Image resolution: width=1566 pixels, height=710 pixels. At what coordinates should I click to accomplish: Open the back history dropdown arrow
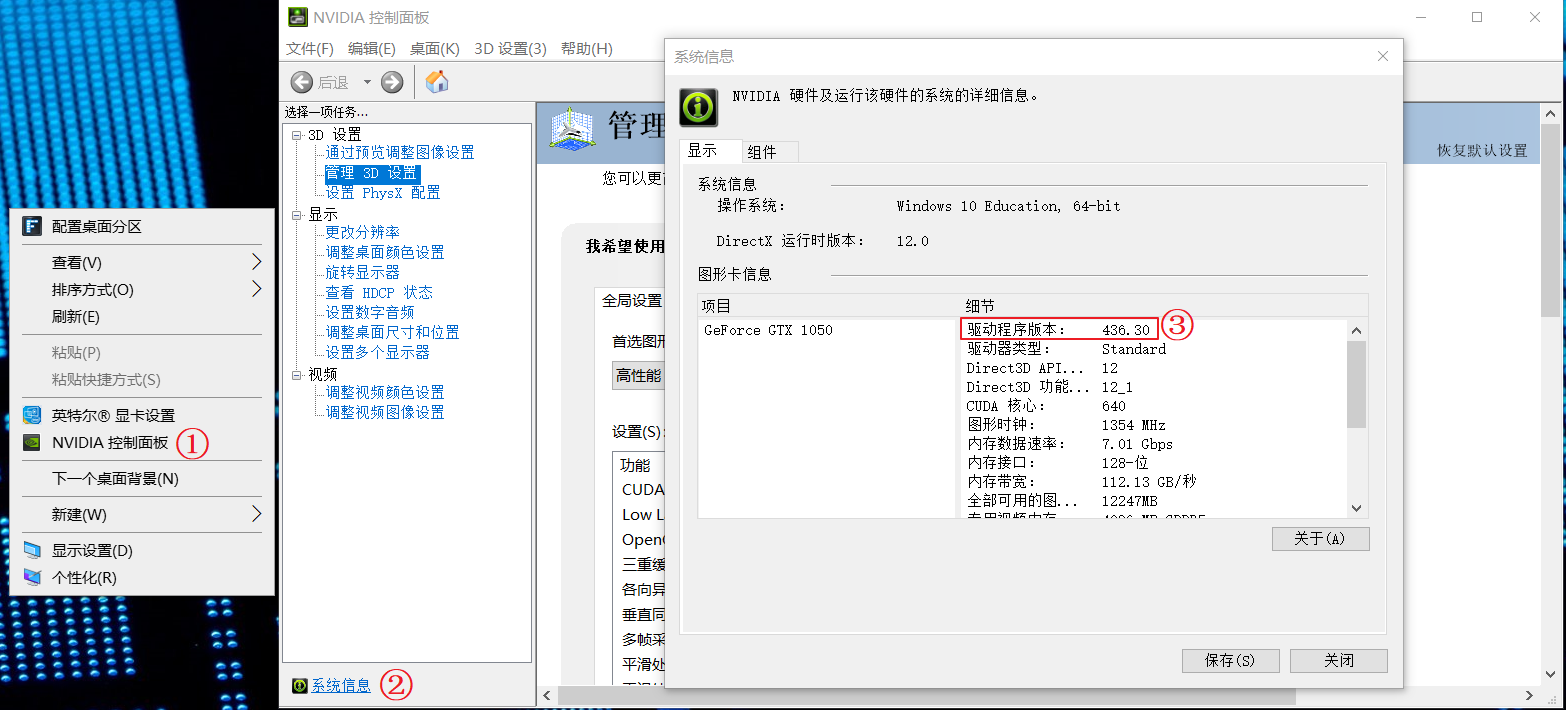(367, 82)
